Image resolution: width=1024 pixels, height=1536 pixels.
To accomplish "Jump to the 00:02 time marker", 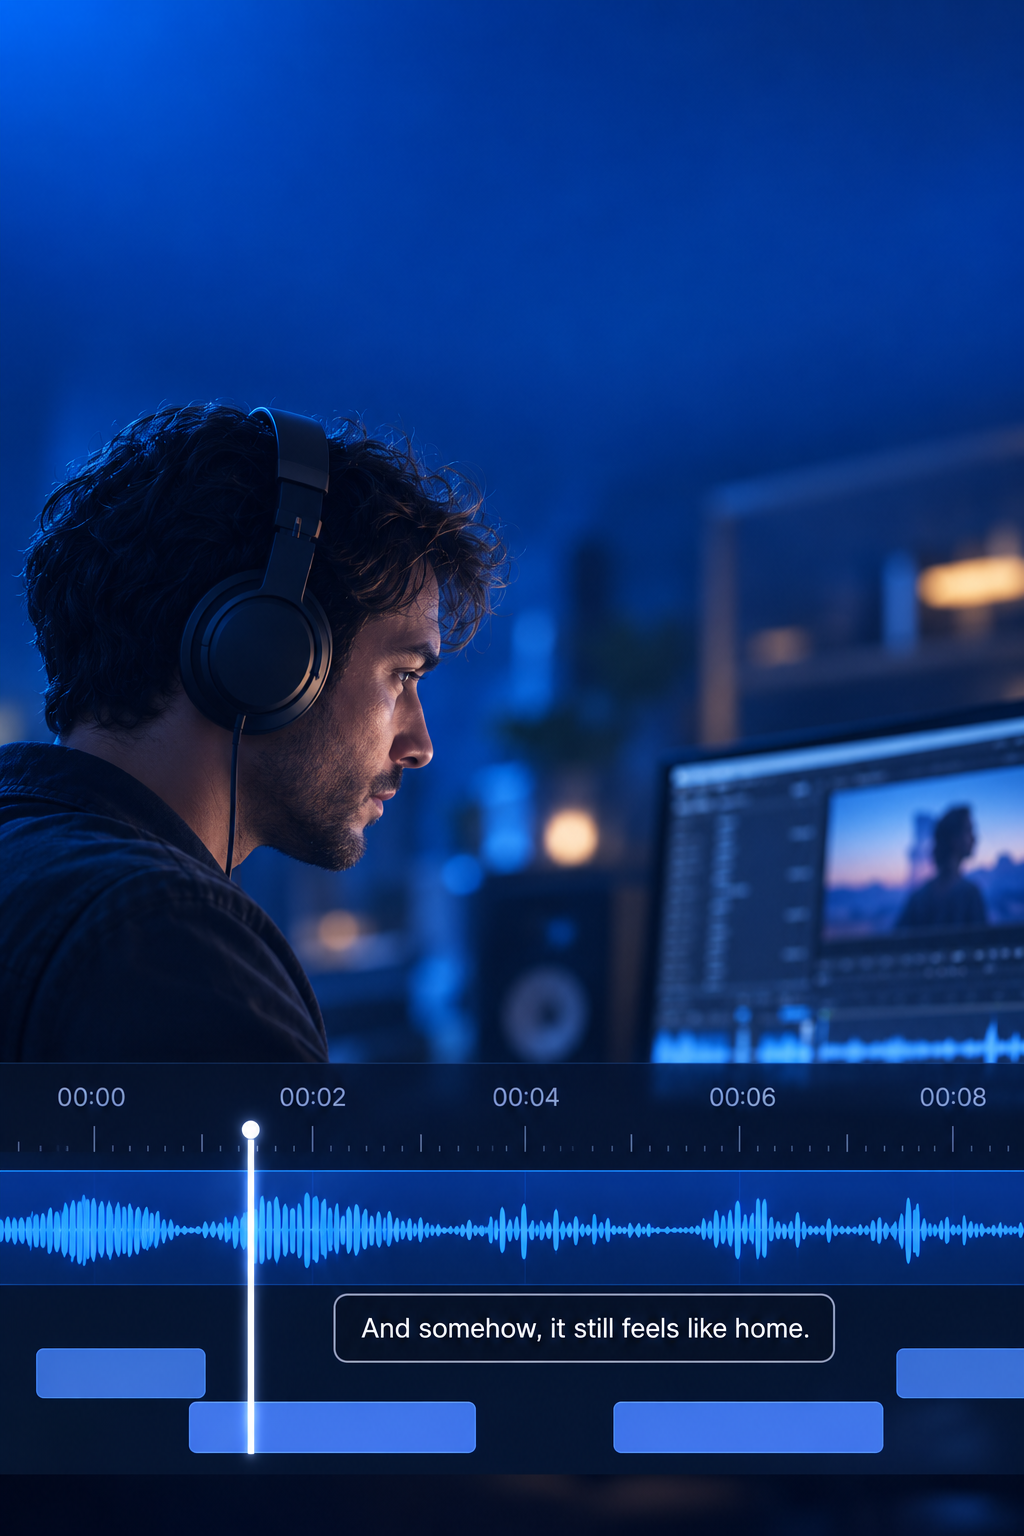I will click(x=313, y=1097).
